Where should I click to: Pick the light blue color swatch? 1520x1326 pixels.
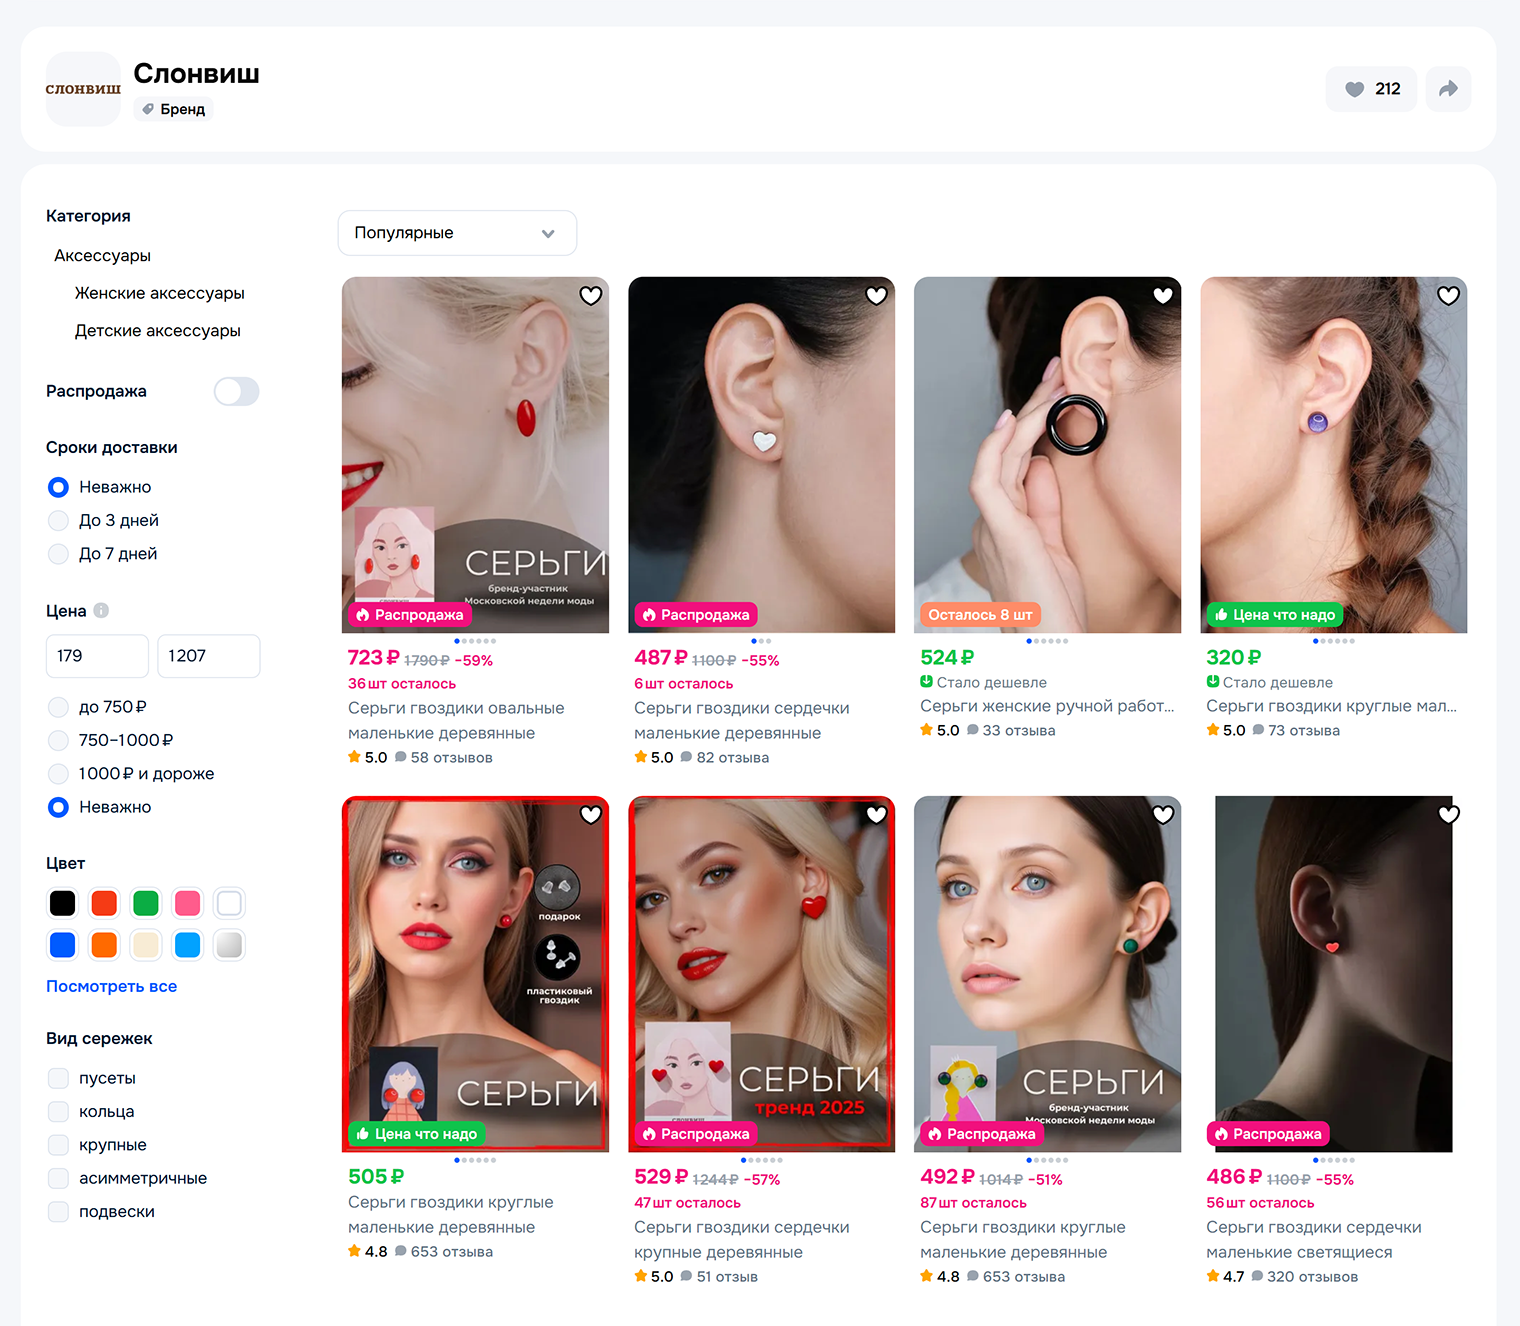point(188,945)
